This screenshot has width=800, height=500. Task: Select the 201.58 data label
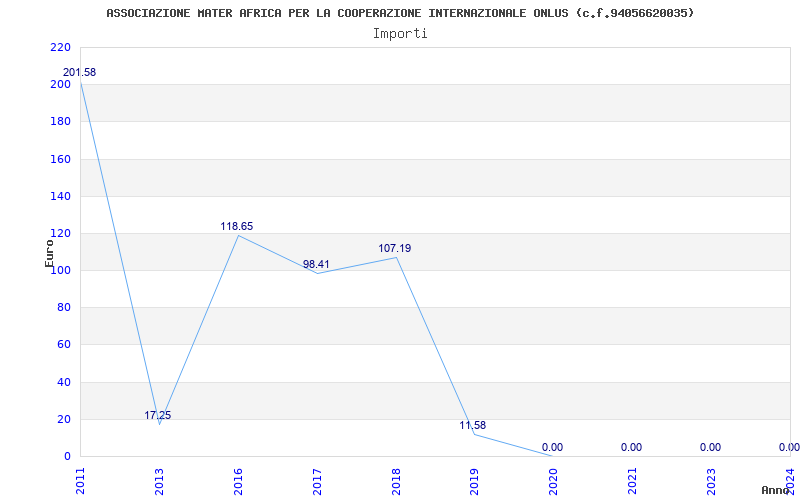point(79,72)
